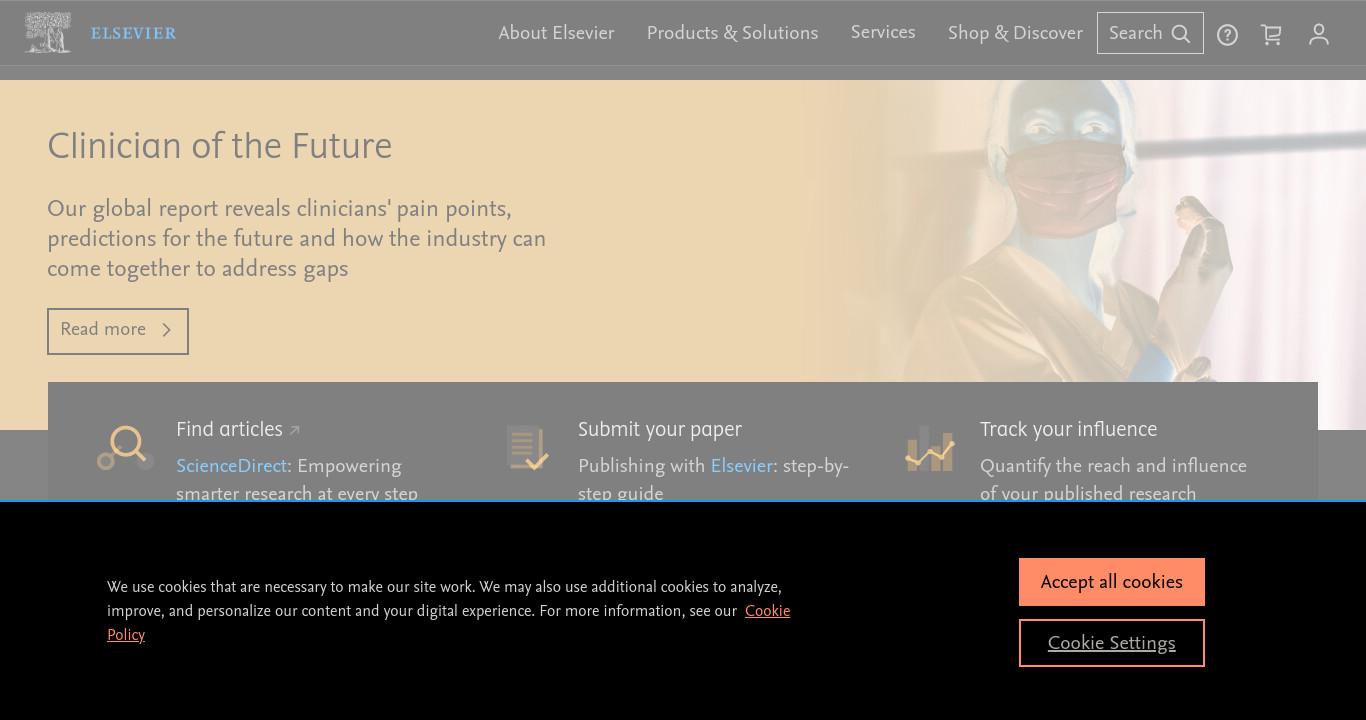This screenshot has height=720, width=1366.
Task: Open the Find articles heading
Action: pos(229,430)
